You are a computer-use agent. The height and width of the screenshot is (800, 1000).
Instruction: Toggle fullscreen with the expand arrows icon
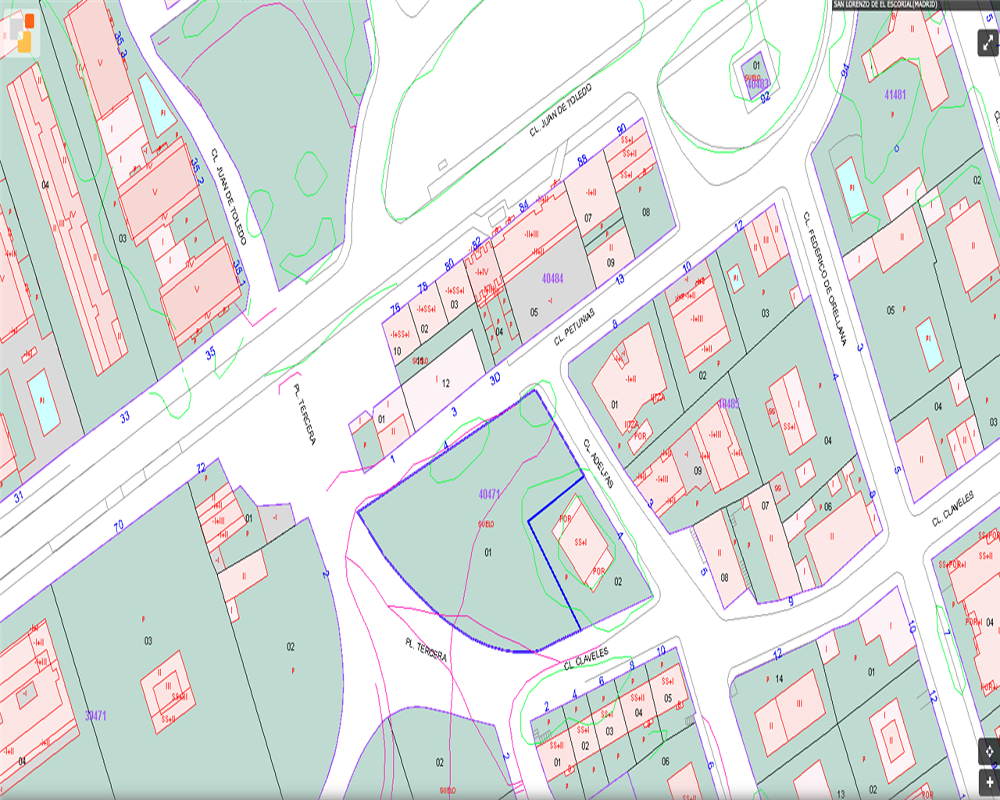coord(988,43)
